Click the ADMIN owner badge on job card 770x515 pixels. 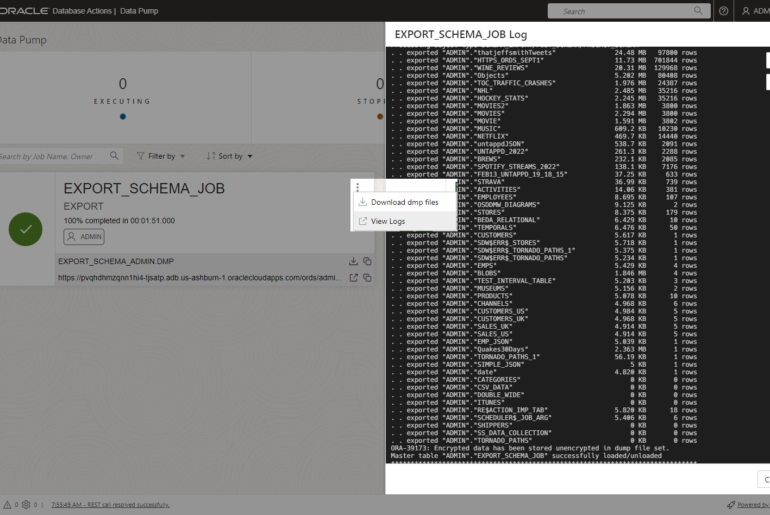coord(85,237)
